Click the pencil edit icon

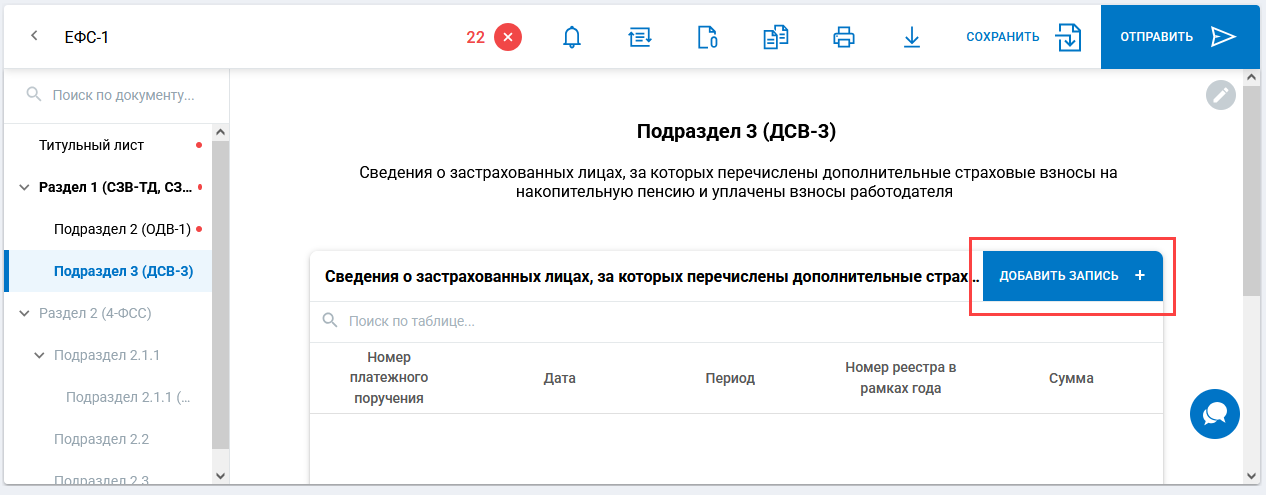click(x=1221, y=95)
